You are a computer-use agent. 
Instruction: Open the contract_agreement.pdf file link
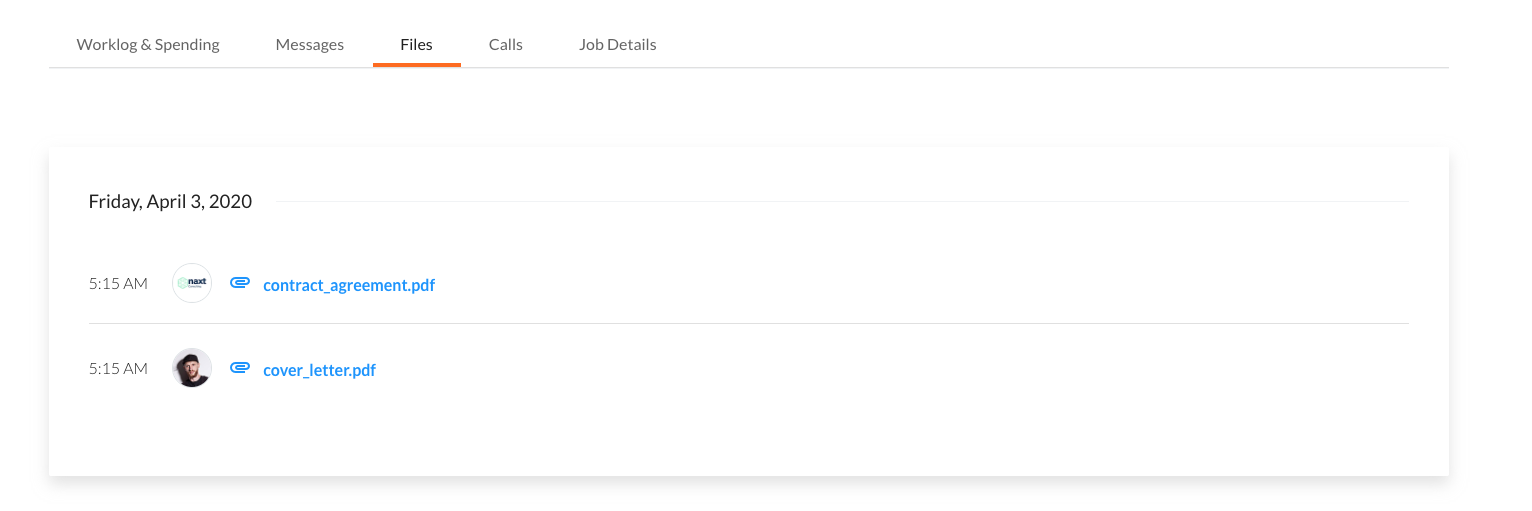[x=349, y=285]
